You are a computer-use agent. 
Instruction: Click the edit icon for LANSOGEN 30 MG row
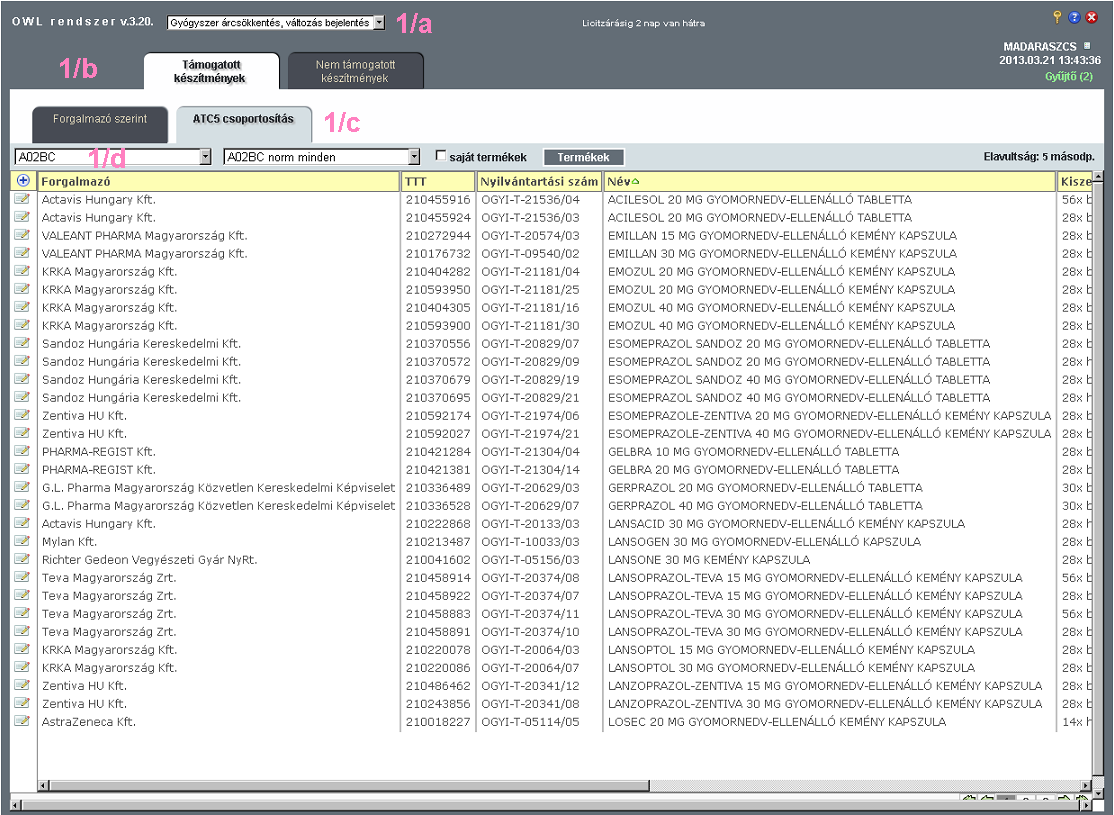pyautogui.click(x=22, y=541)
